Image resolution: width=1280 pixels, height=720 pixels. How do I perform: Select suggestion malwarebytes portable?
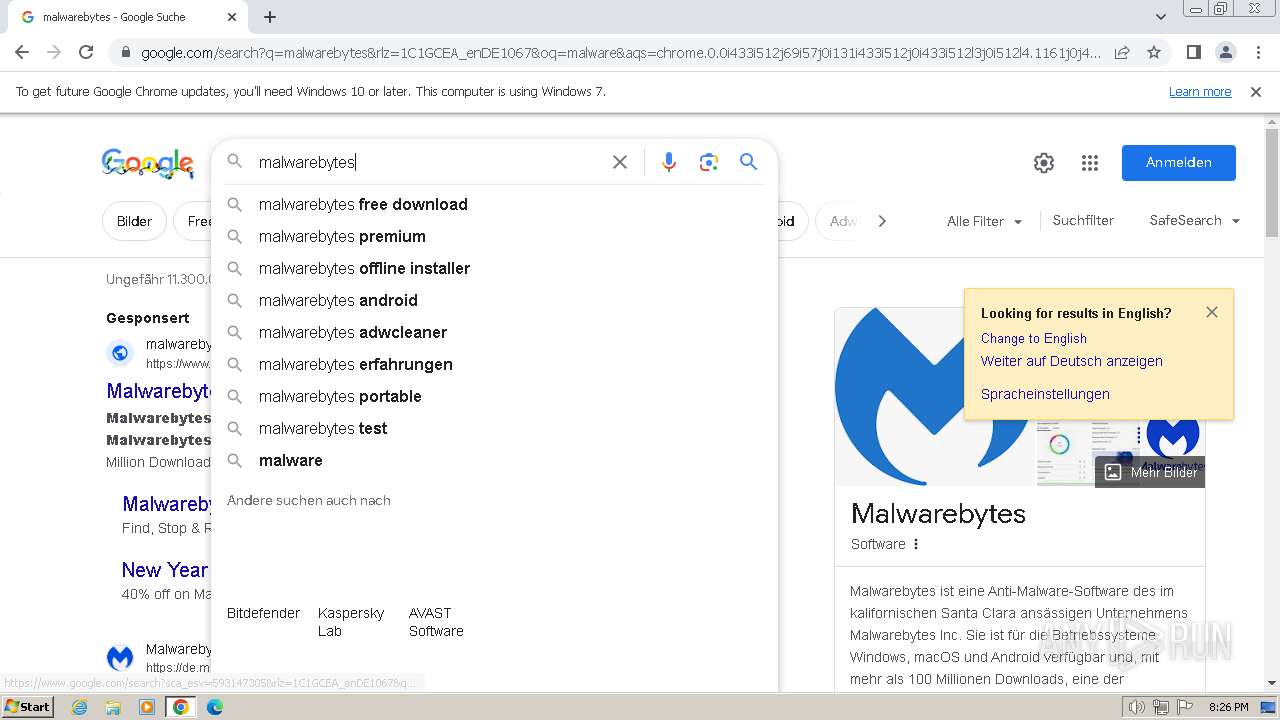point(494,396)
